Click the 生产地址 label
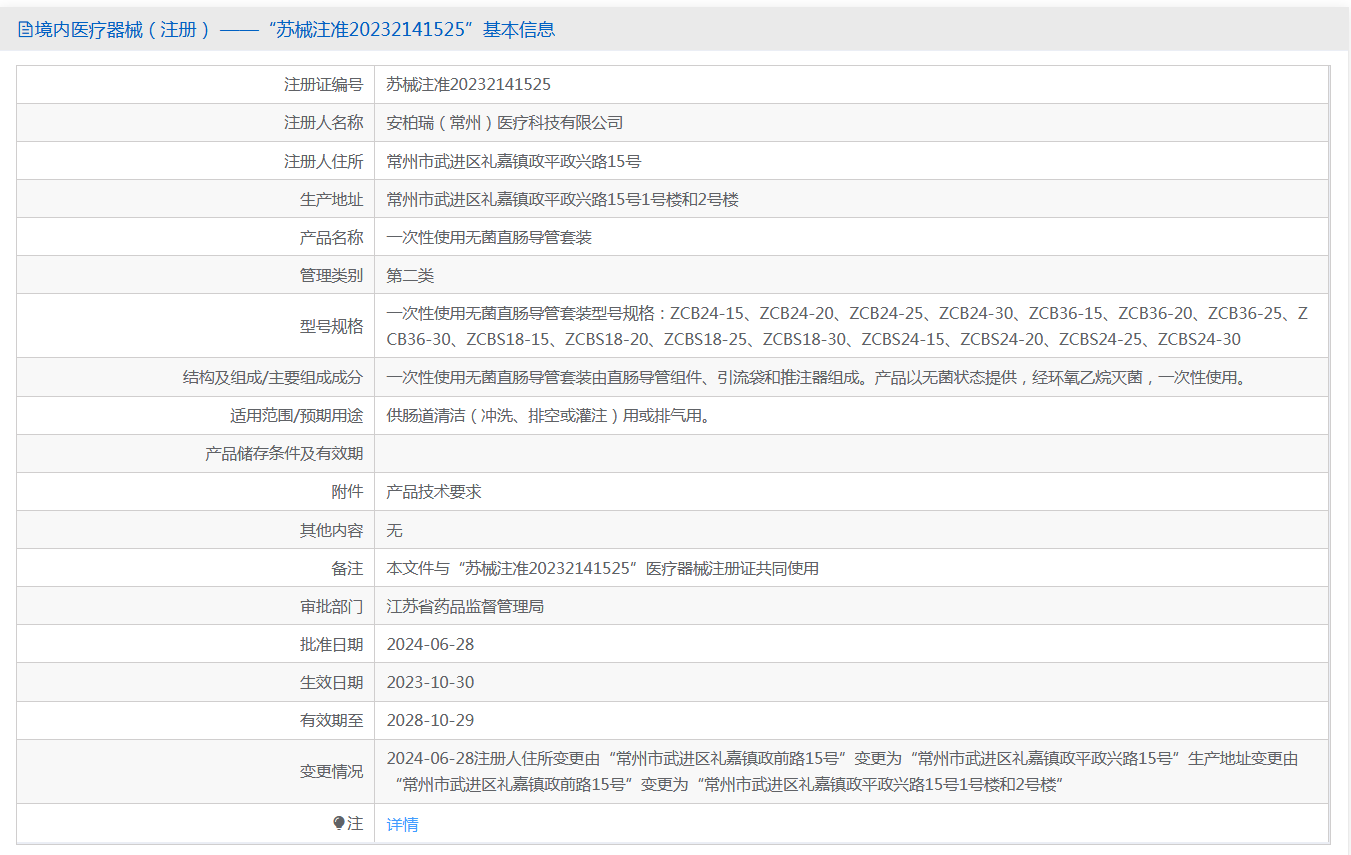The width and height of the screenshot is (1351, 855). click(x=331, y=199)
